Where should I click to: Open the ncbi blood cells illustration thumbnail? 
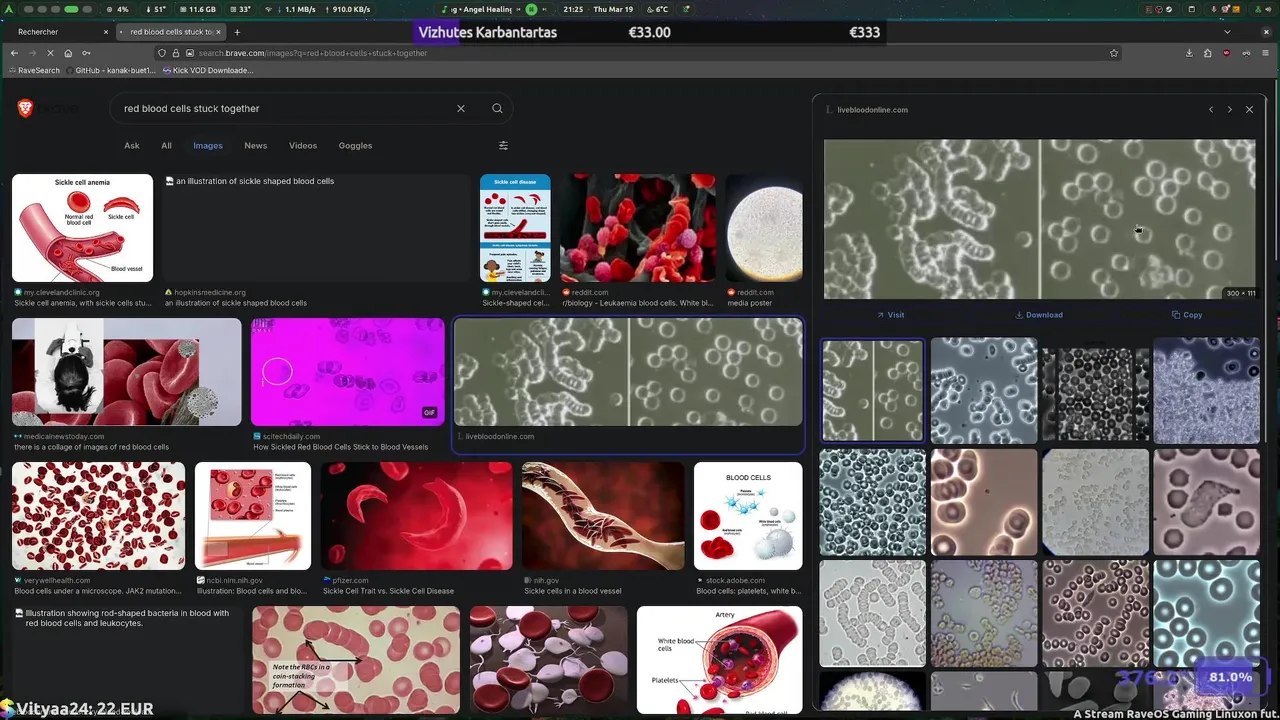(x=253, y=516)
